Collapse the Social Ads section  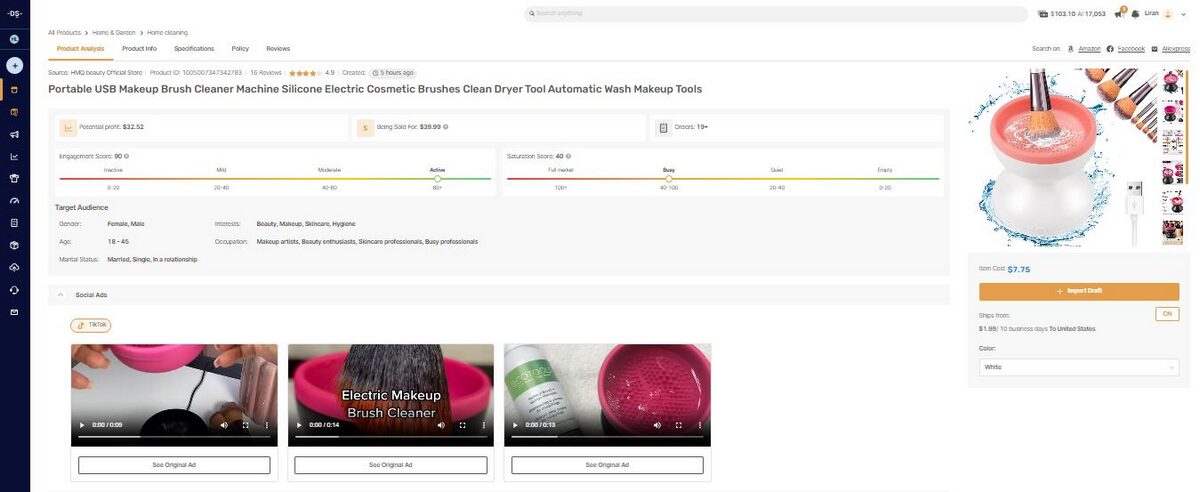[60, 295]
